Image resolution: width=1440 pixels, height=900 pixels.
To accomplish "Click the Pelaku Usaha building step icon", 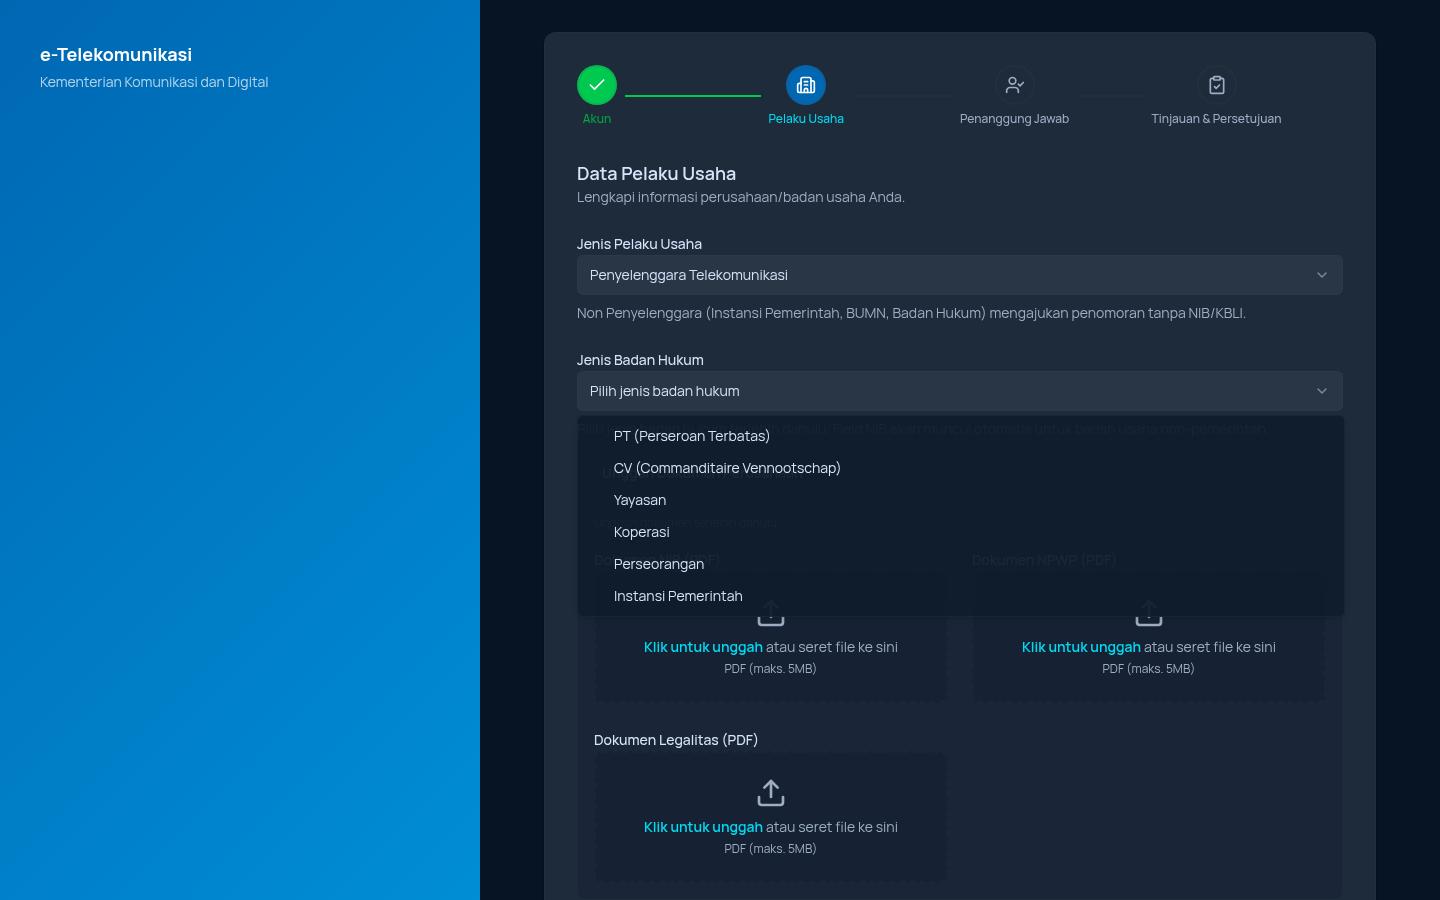I will [806, 85].
